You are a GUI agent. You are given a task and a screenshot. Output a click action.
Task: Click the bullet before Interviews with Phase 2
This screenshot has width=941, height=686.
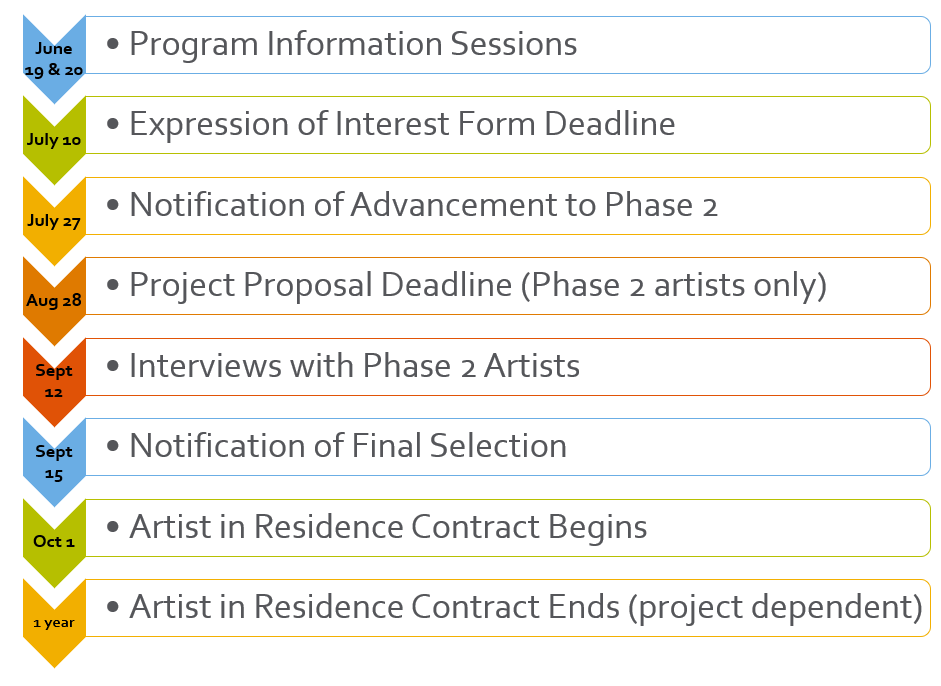click(x=112, y=366)
